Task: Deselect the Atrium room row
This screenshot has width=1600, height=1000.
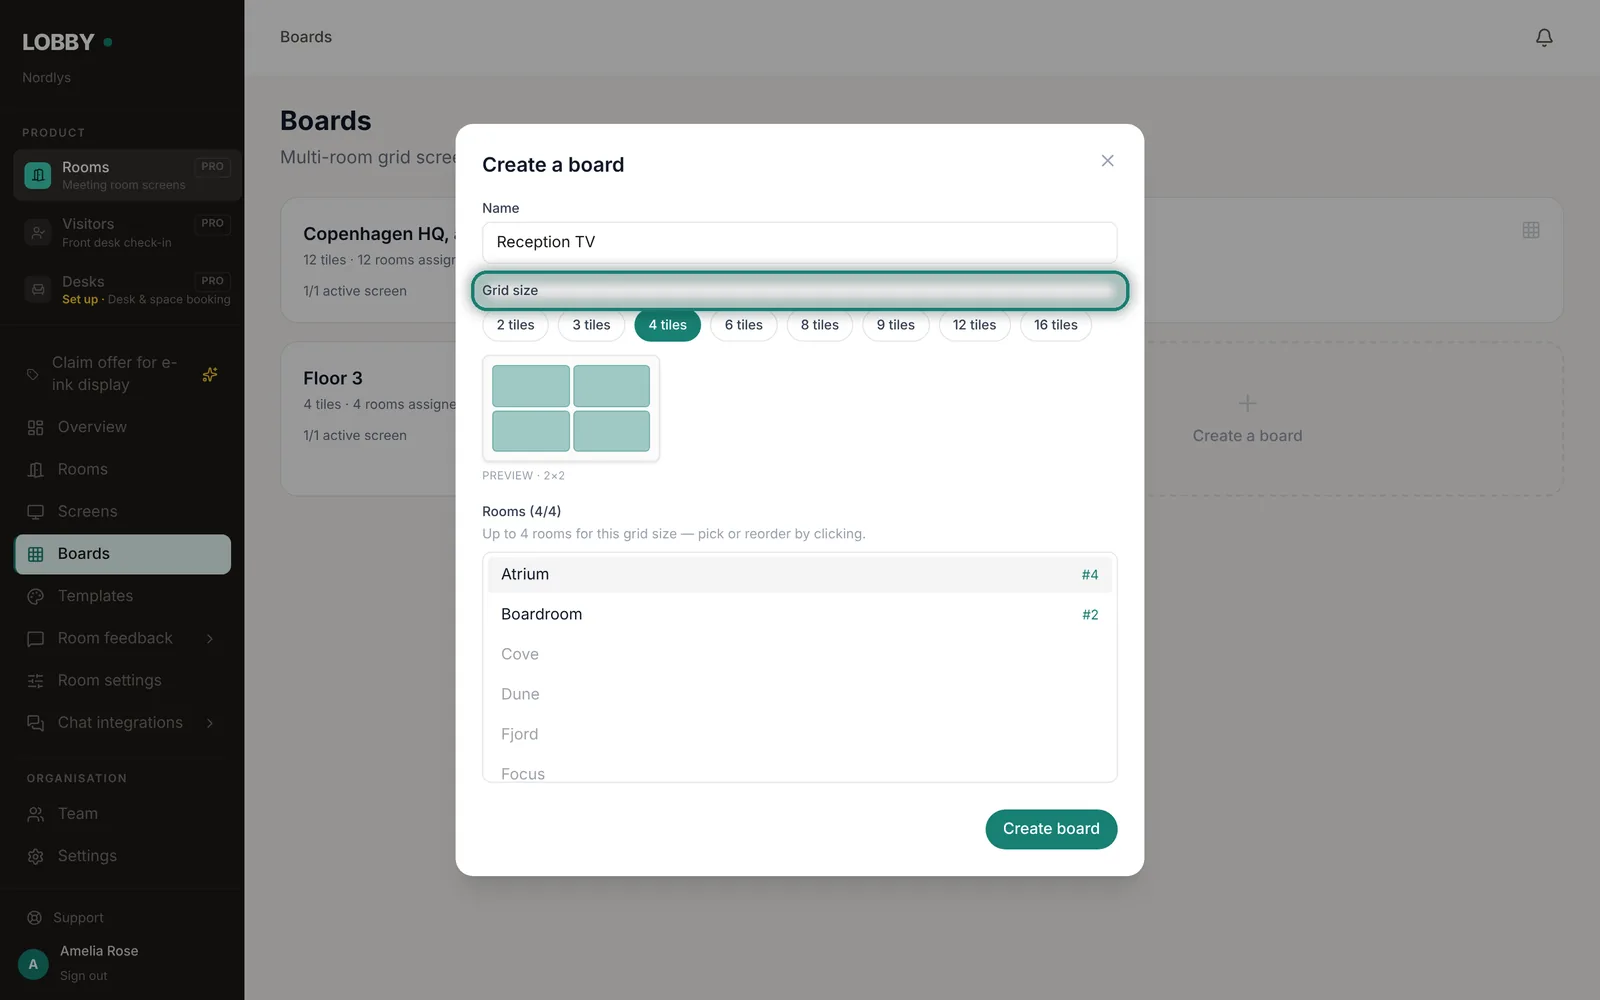Action: (x=800, y=575)
